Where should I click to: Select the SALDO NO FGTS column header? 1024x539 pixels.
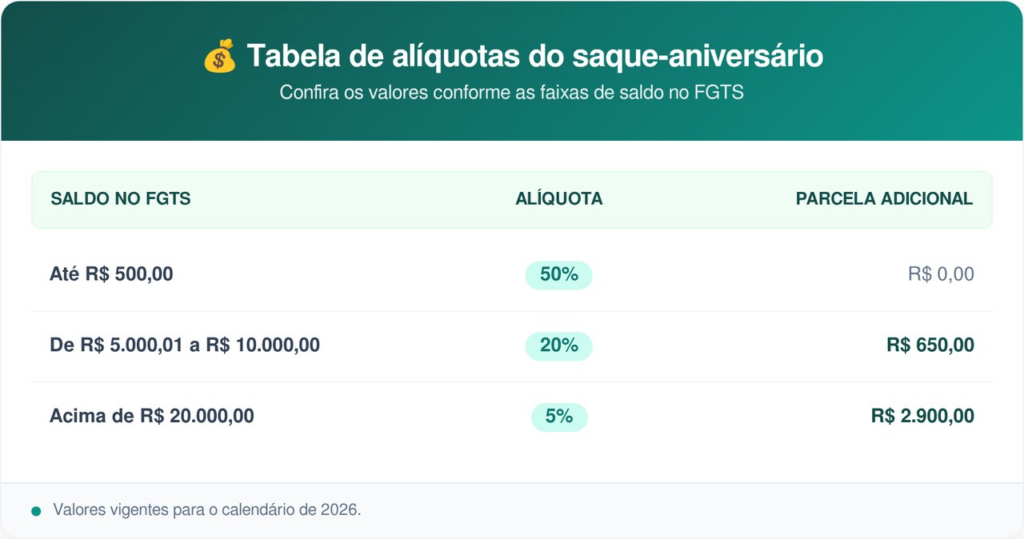120,199
